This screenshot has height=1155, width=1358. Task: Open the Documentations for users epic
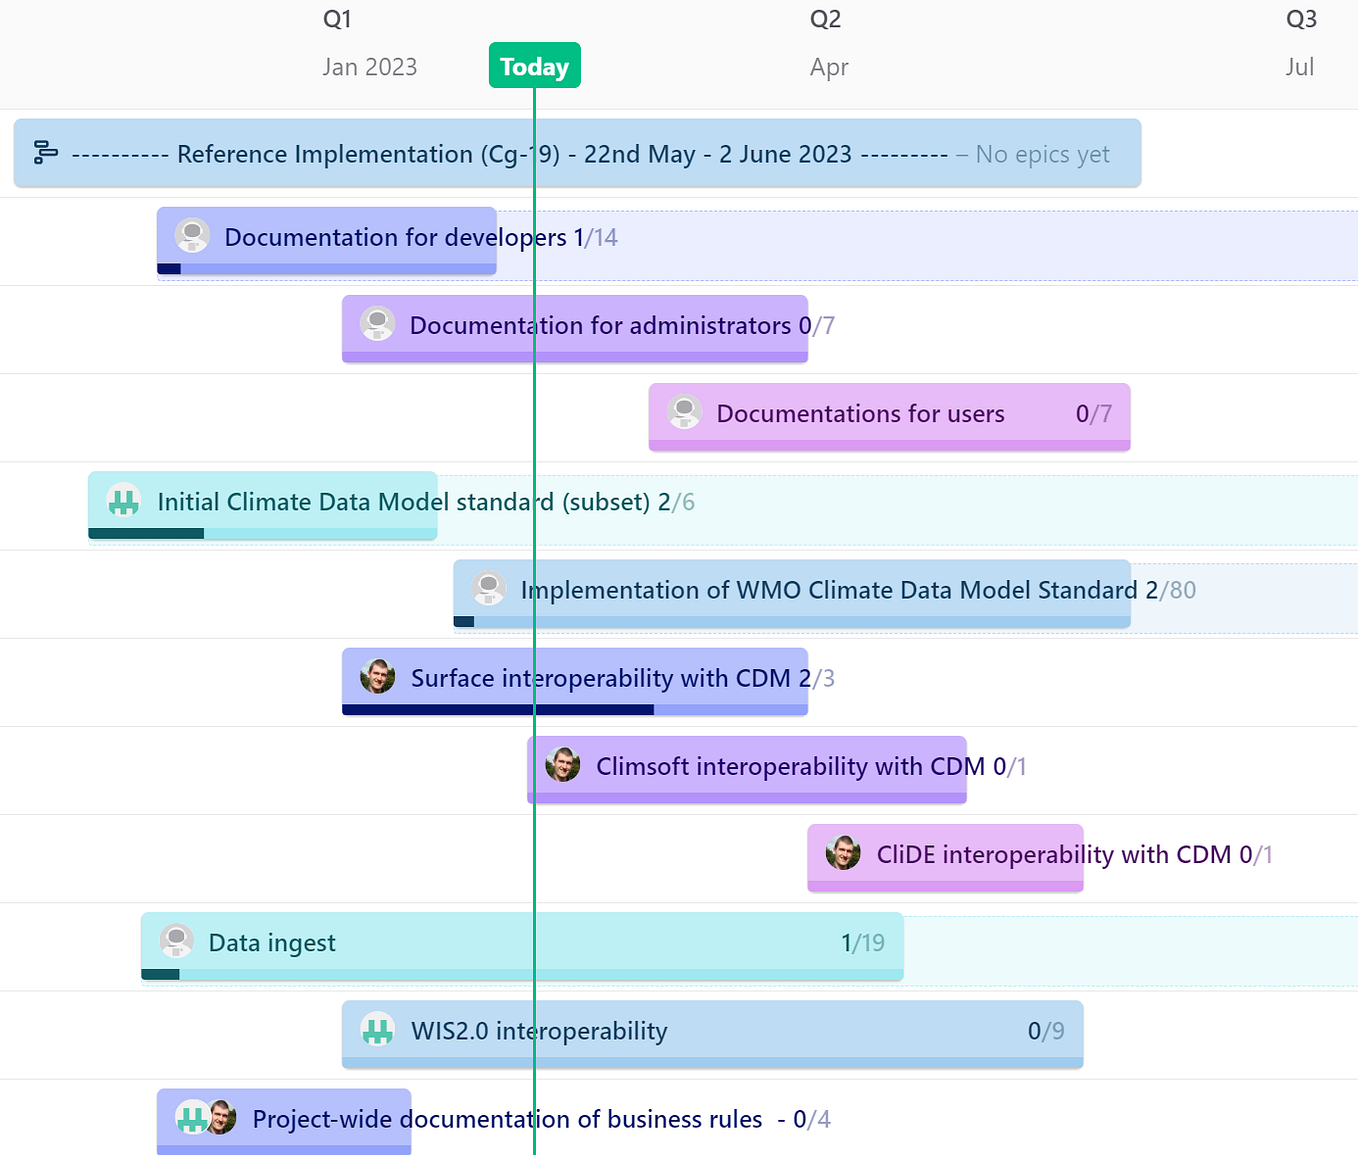click(859, 413)
